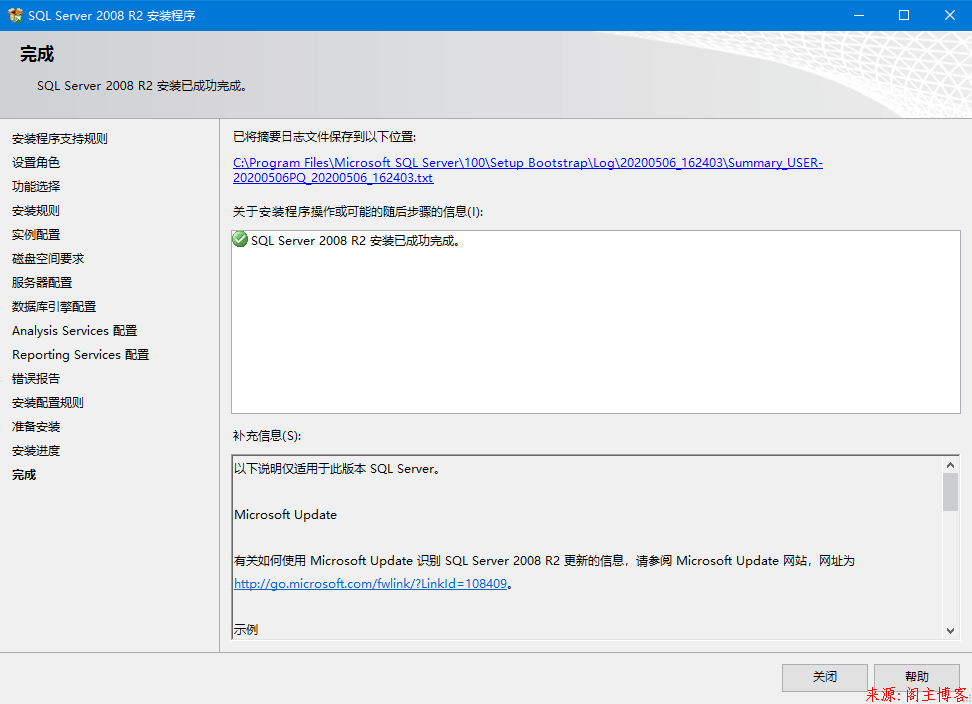Click the SQL Server setup title bar icon

pyautogui.click(x=15, y=15)
